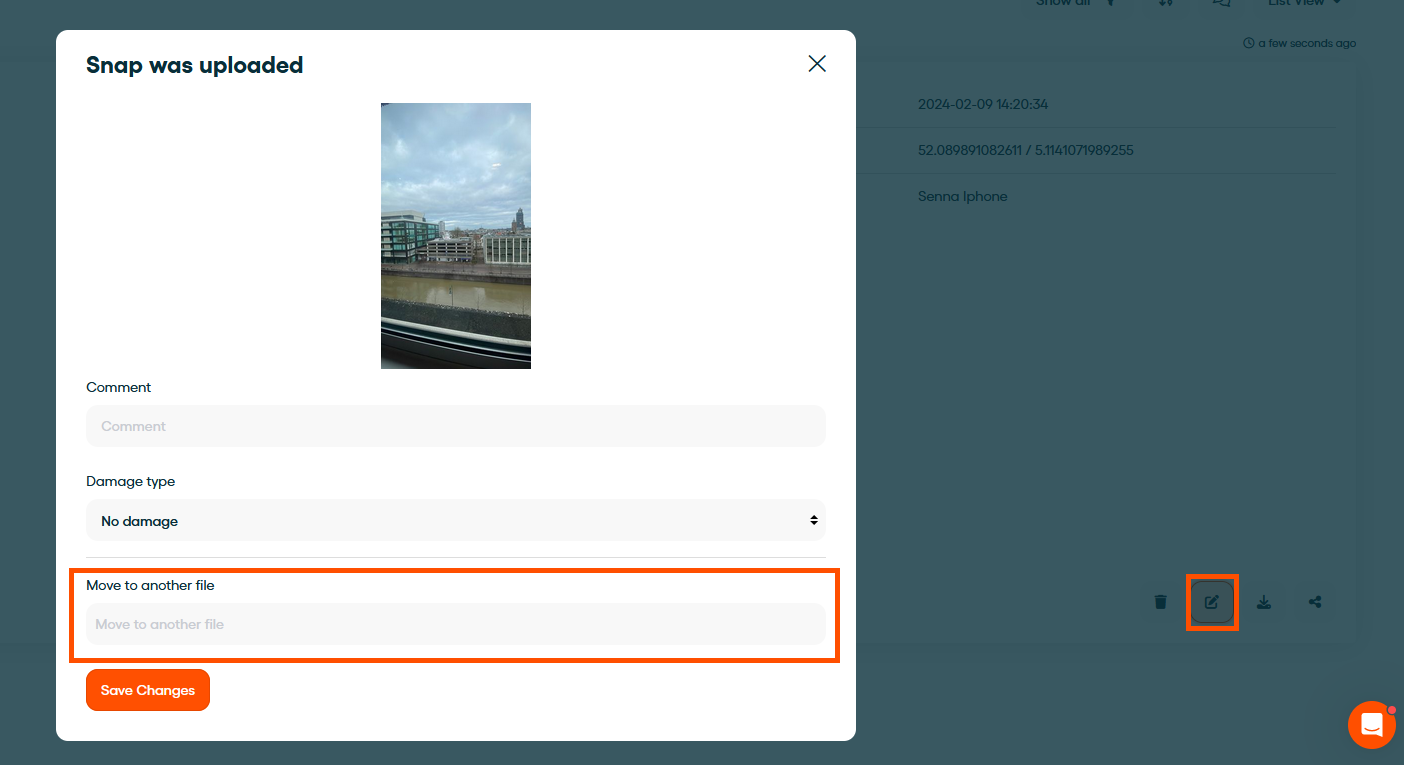The height and width of the screenshot is (765, 1404).
Task: Delete the snap with the trash icon
Action: tap(1160, 602)
